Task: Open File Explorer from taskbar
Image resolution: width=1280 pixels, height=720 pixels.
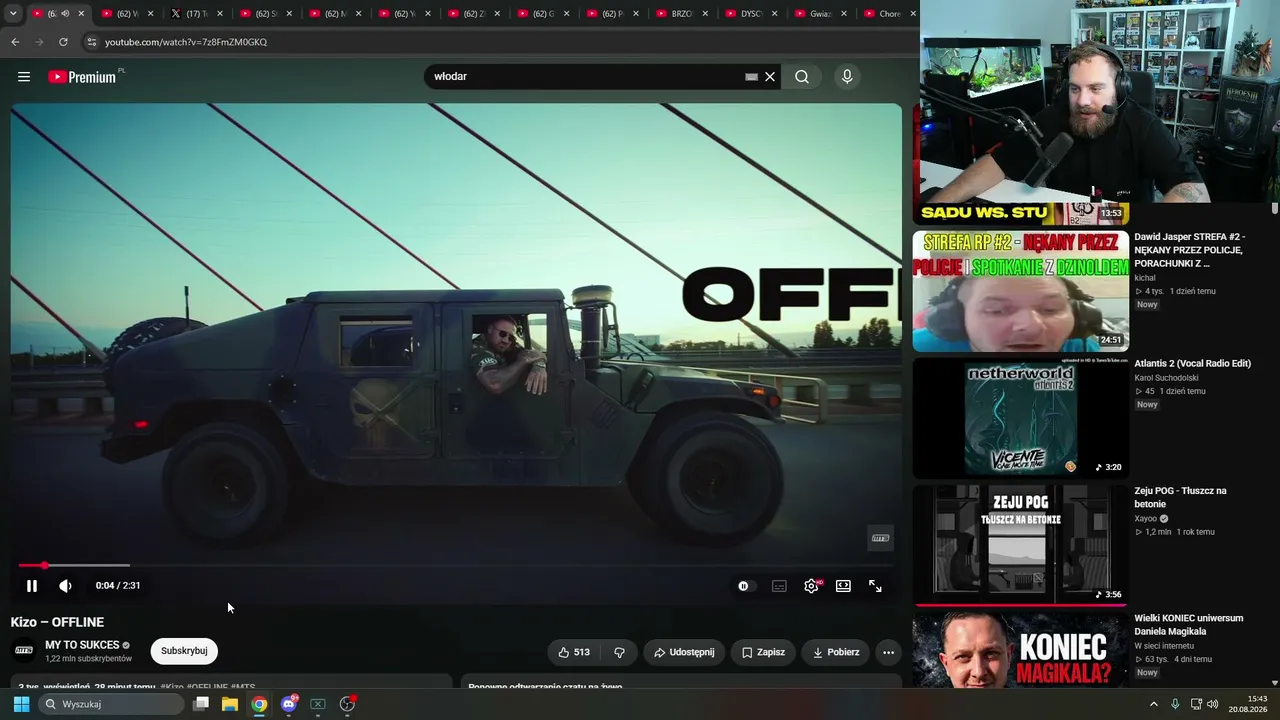Action: click(230, 704)
